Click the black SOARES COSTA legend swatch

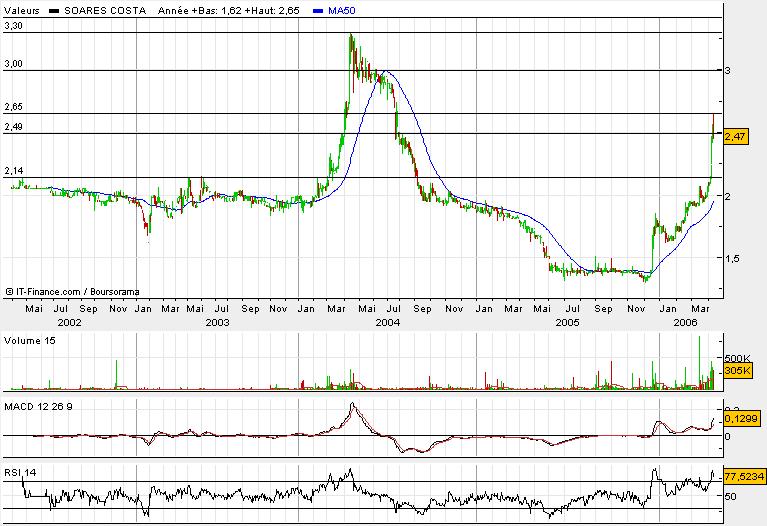coord(54,11)
